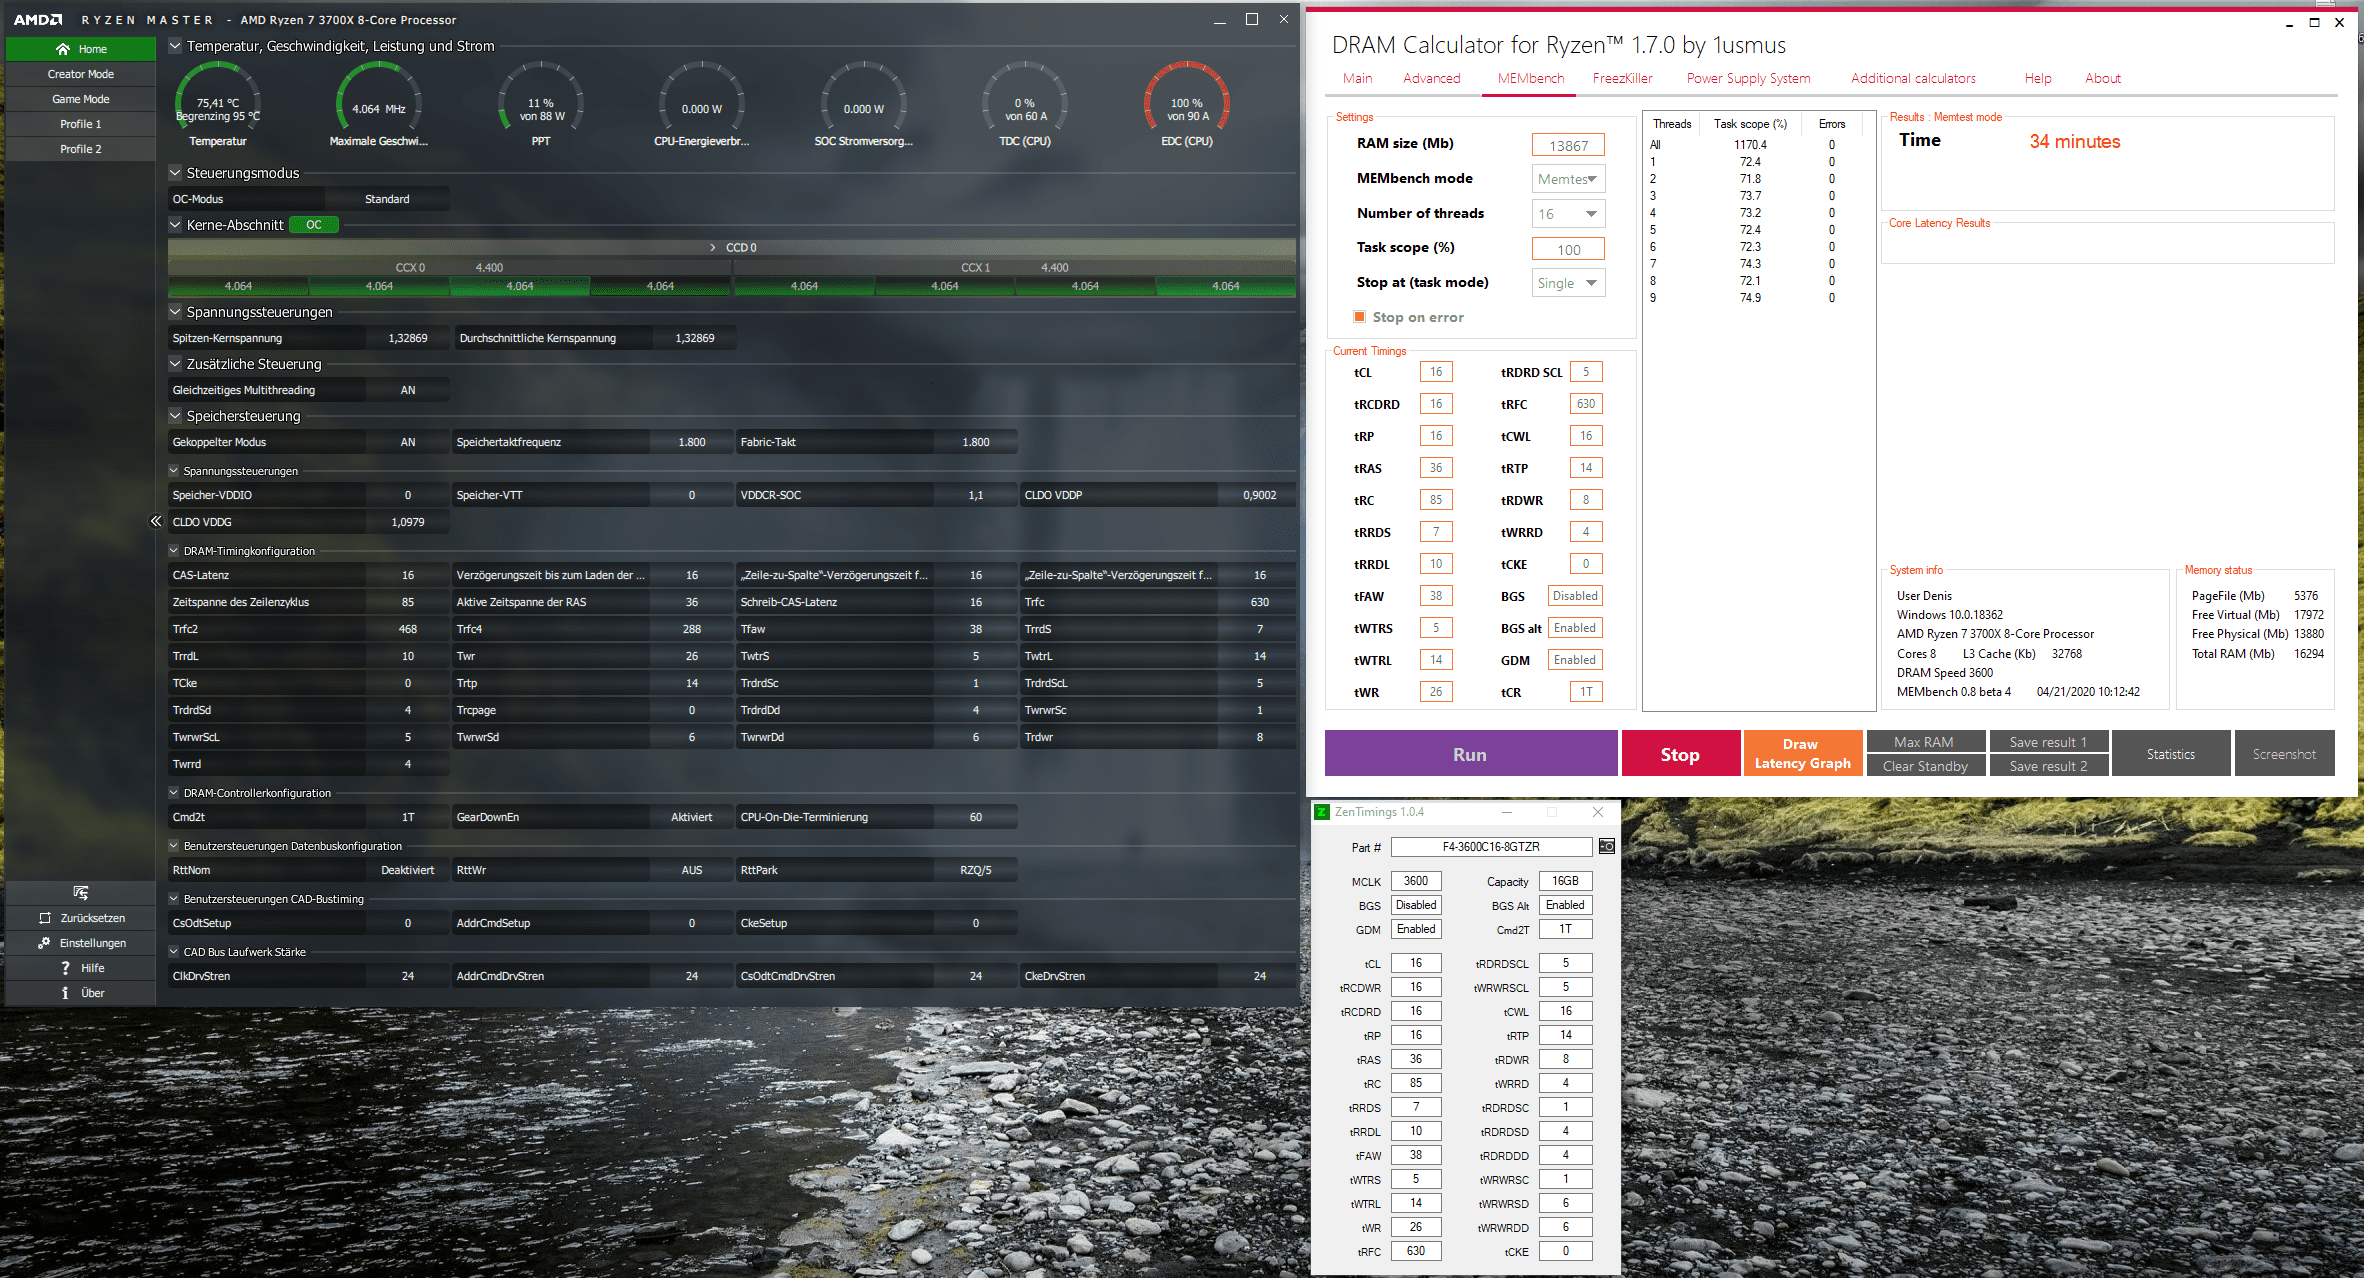Click the ZenTimings camera screenshot icon
2364x1278 pixels.
coord(1606,847)
